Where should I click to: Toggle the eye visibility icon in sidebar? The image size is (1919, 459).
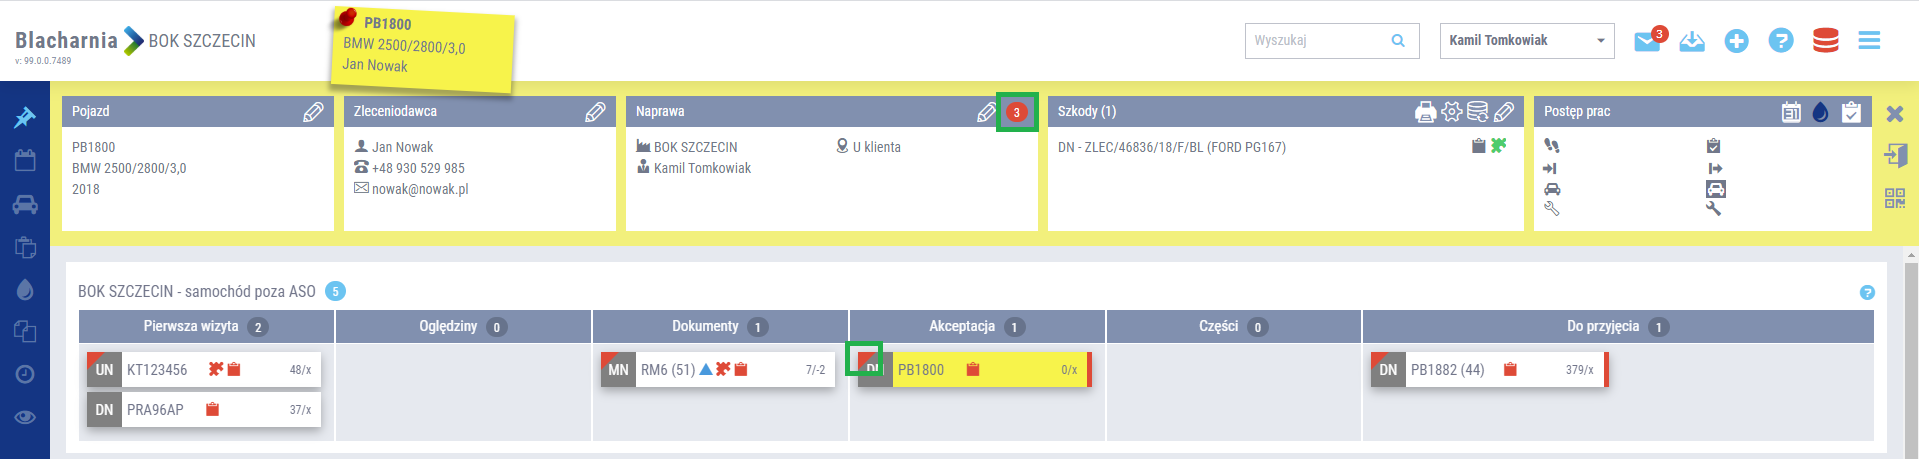pos(24,417)
